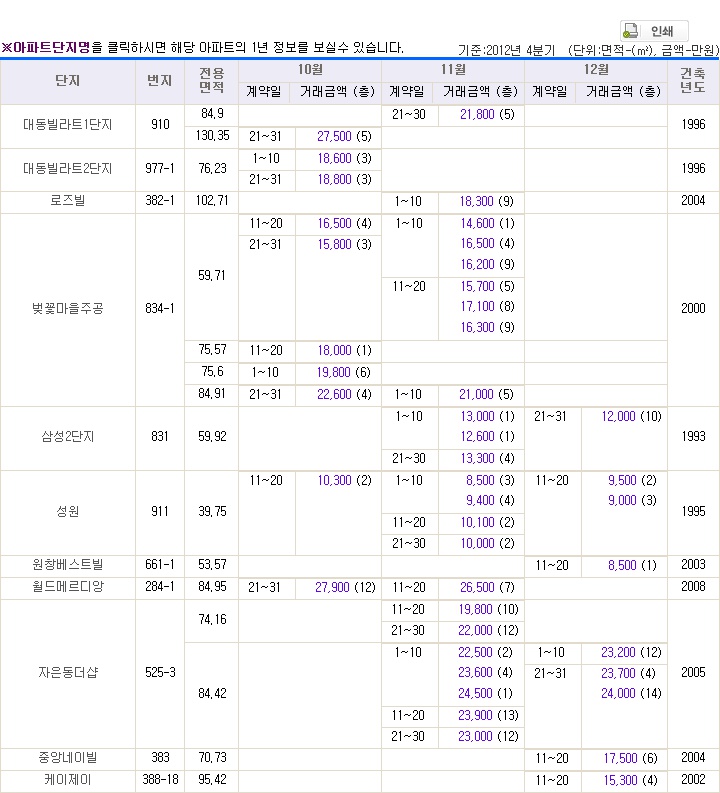Open 벚꽃마을주공 apartment info
This screenshot has height=793, width=720.
click(68, 309)
